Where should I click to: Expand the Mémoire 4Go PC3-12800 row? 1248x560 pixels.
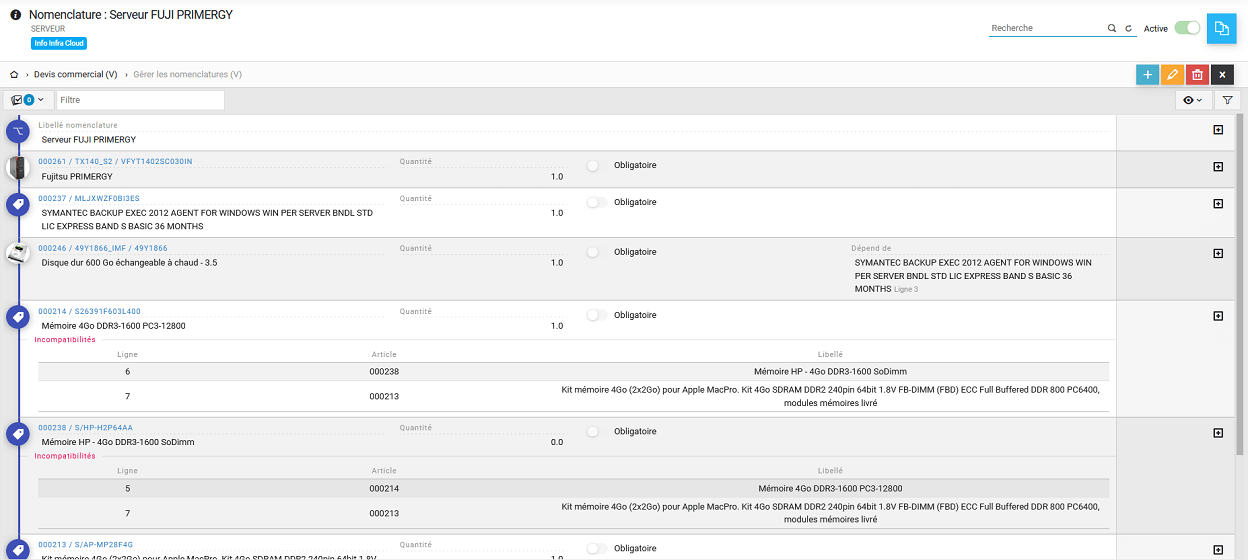pyautogui.click(x=1218, y=316)
